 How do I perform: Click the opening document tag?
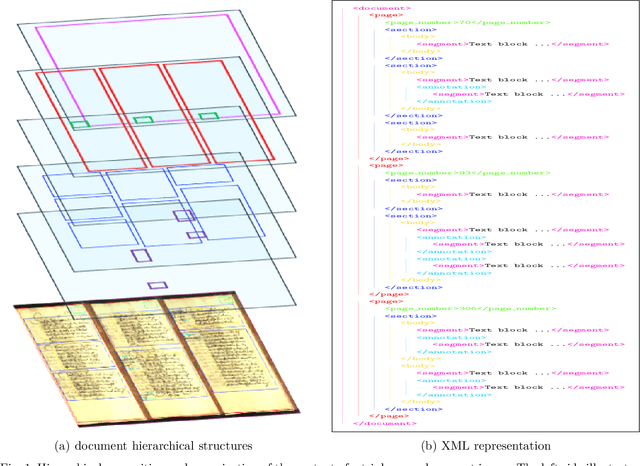pos(379,7)
